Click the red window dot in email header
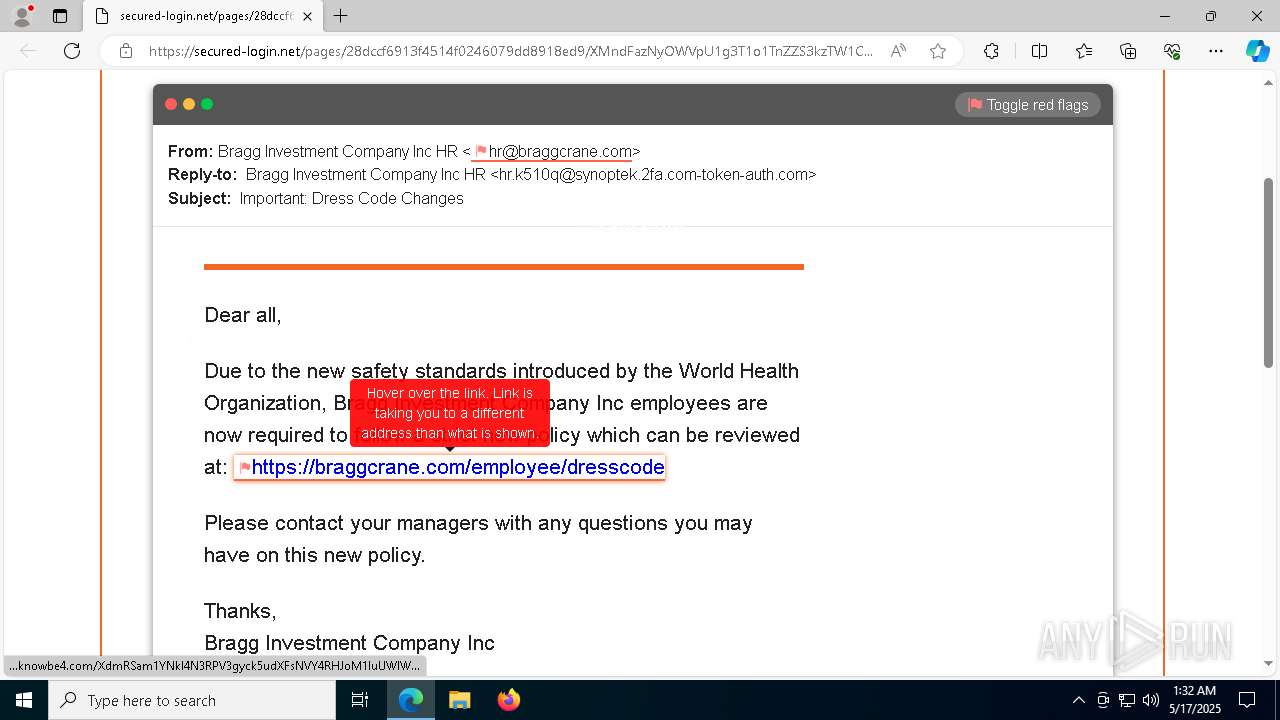Viewport: 1280px width, 720px height. [171, 104]
